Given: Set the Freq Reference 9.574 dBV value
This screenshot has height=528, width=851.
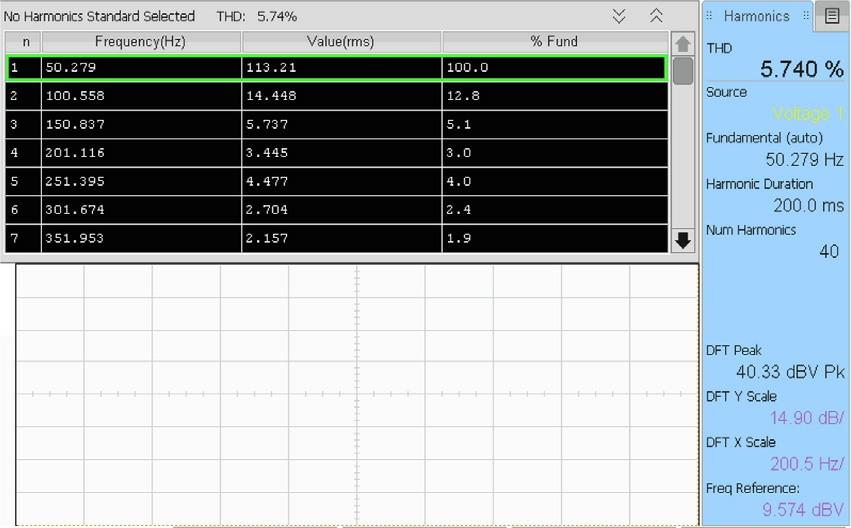Looking at the screenshot, I should coord(802,509).
